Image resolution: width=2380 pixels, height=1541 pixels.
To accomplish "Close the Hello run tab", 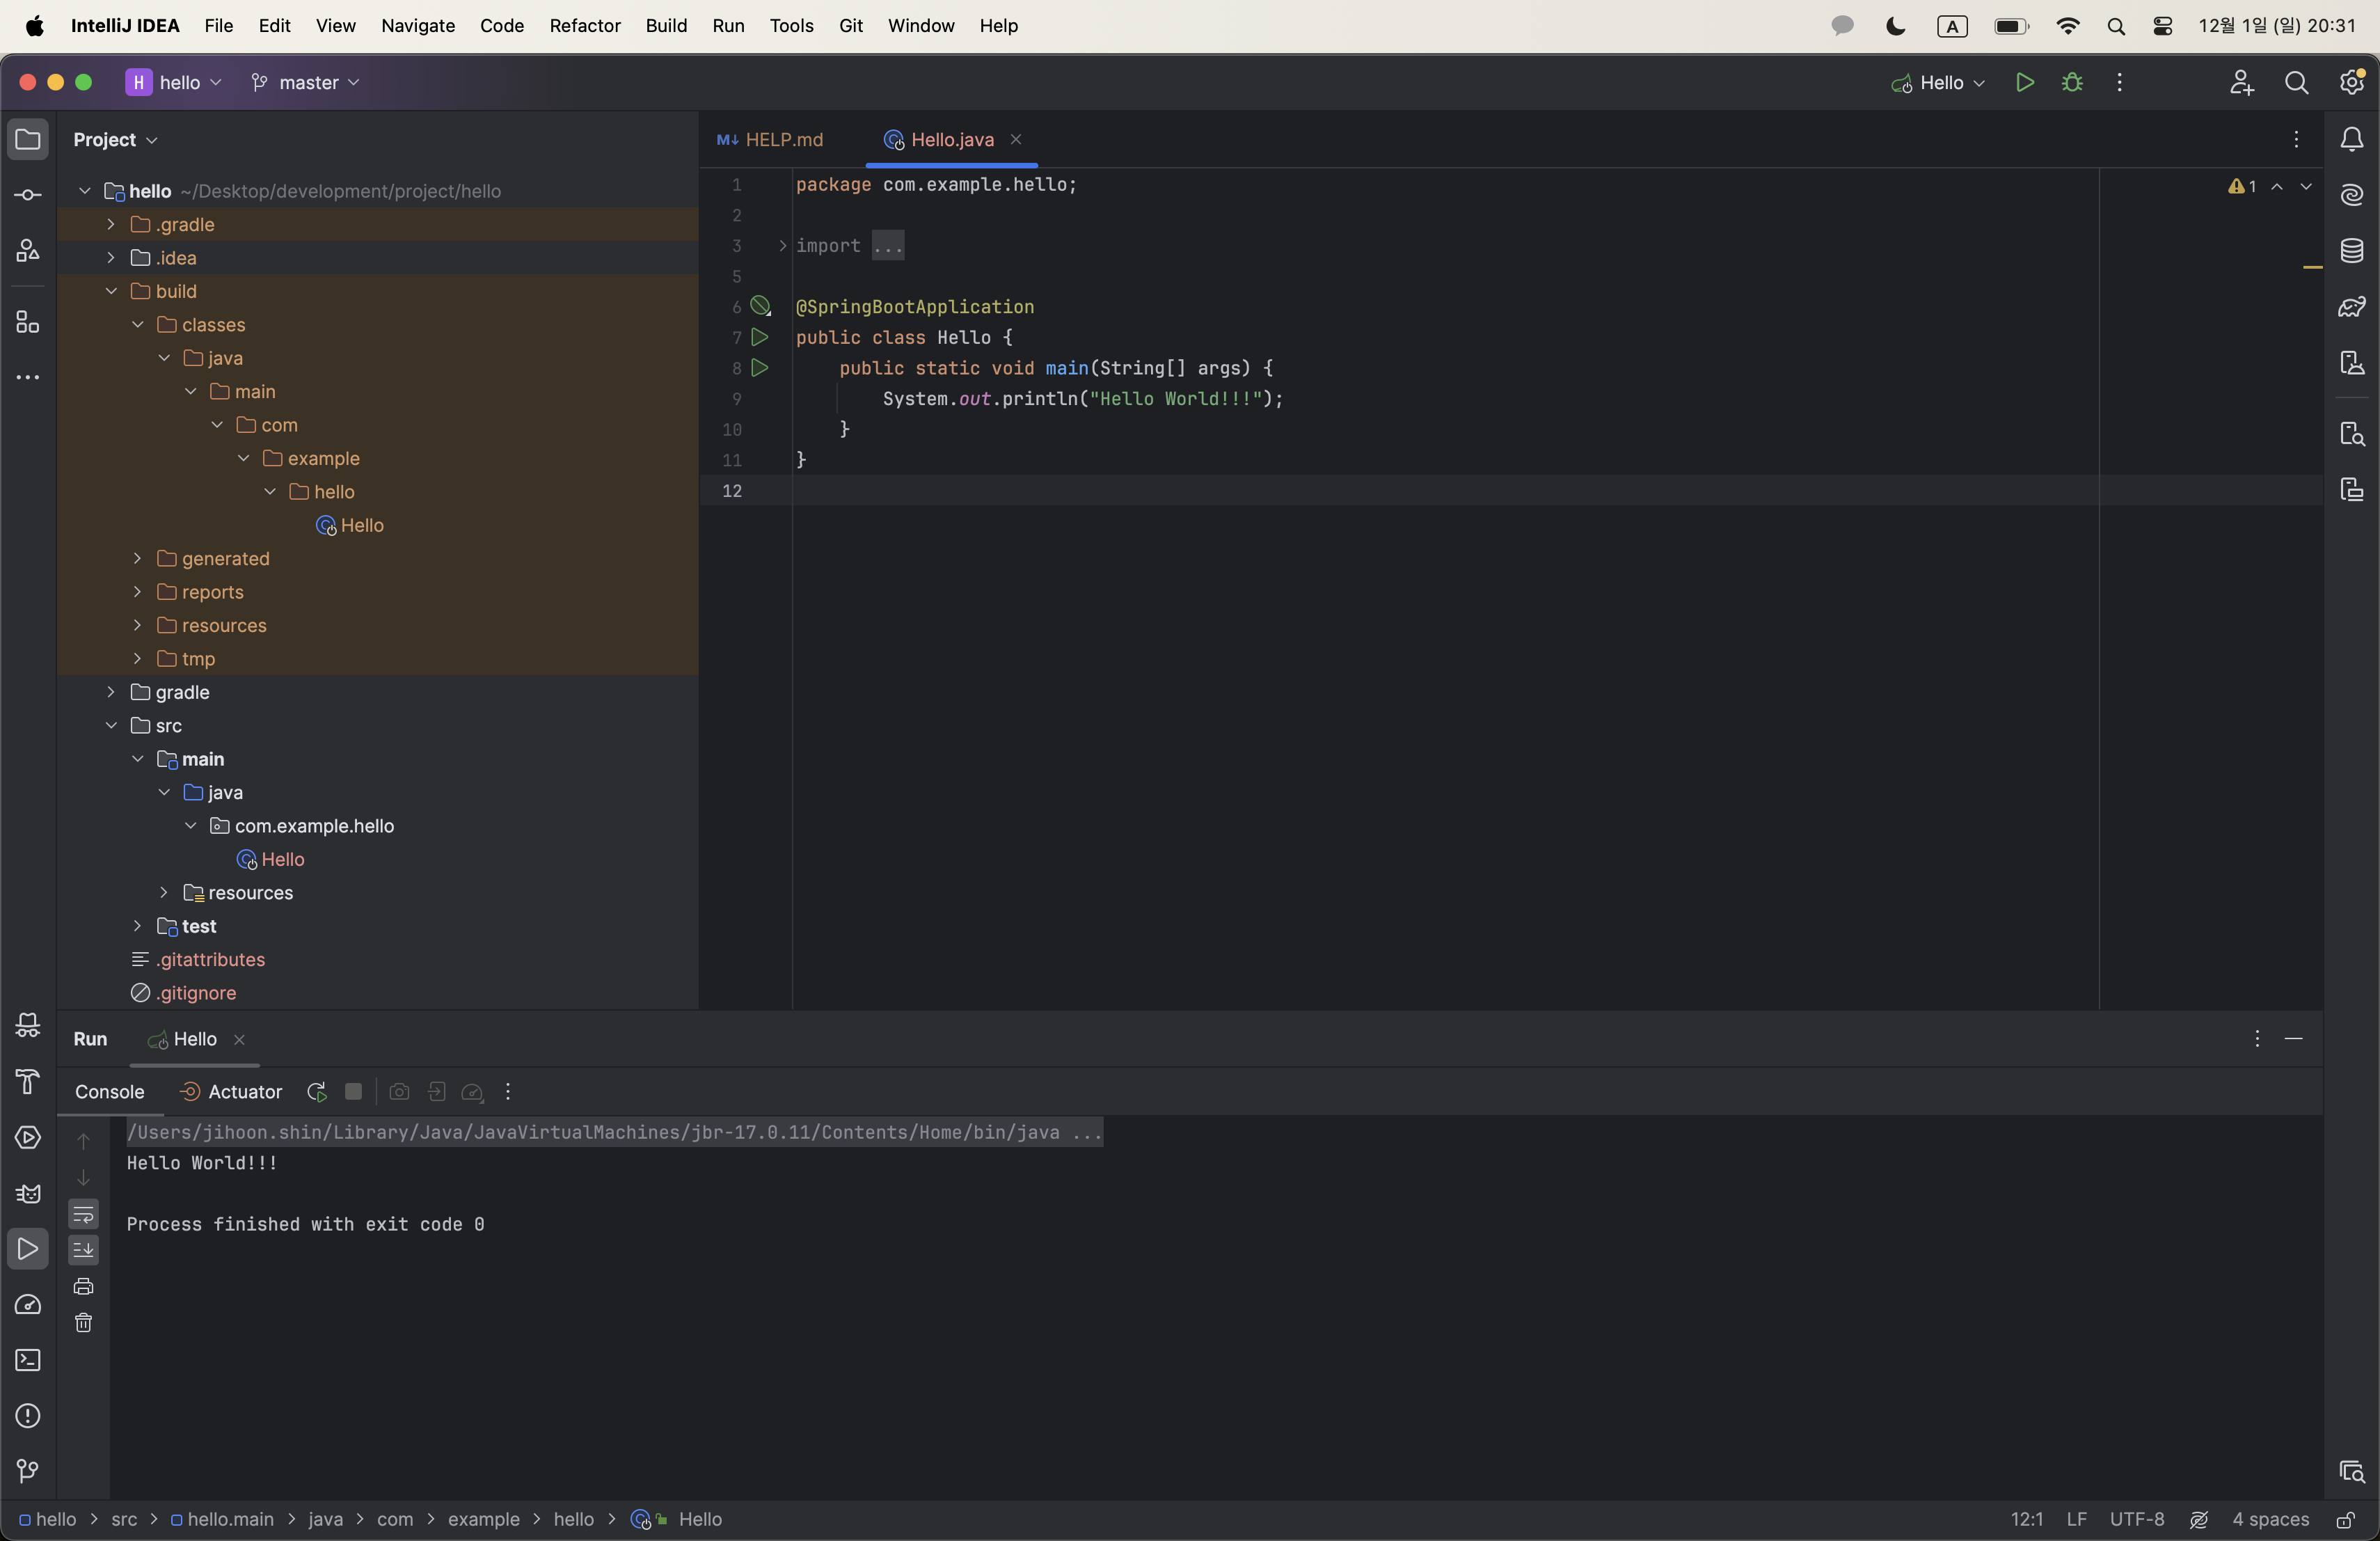I will click(239, 1039).
